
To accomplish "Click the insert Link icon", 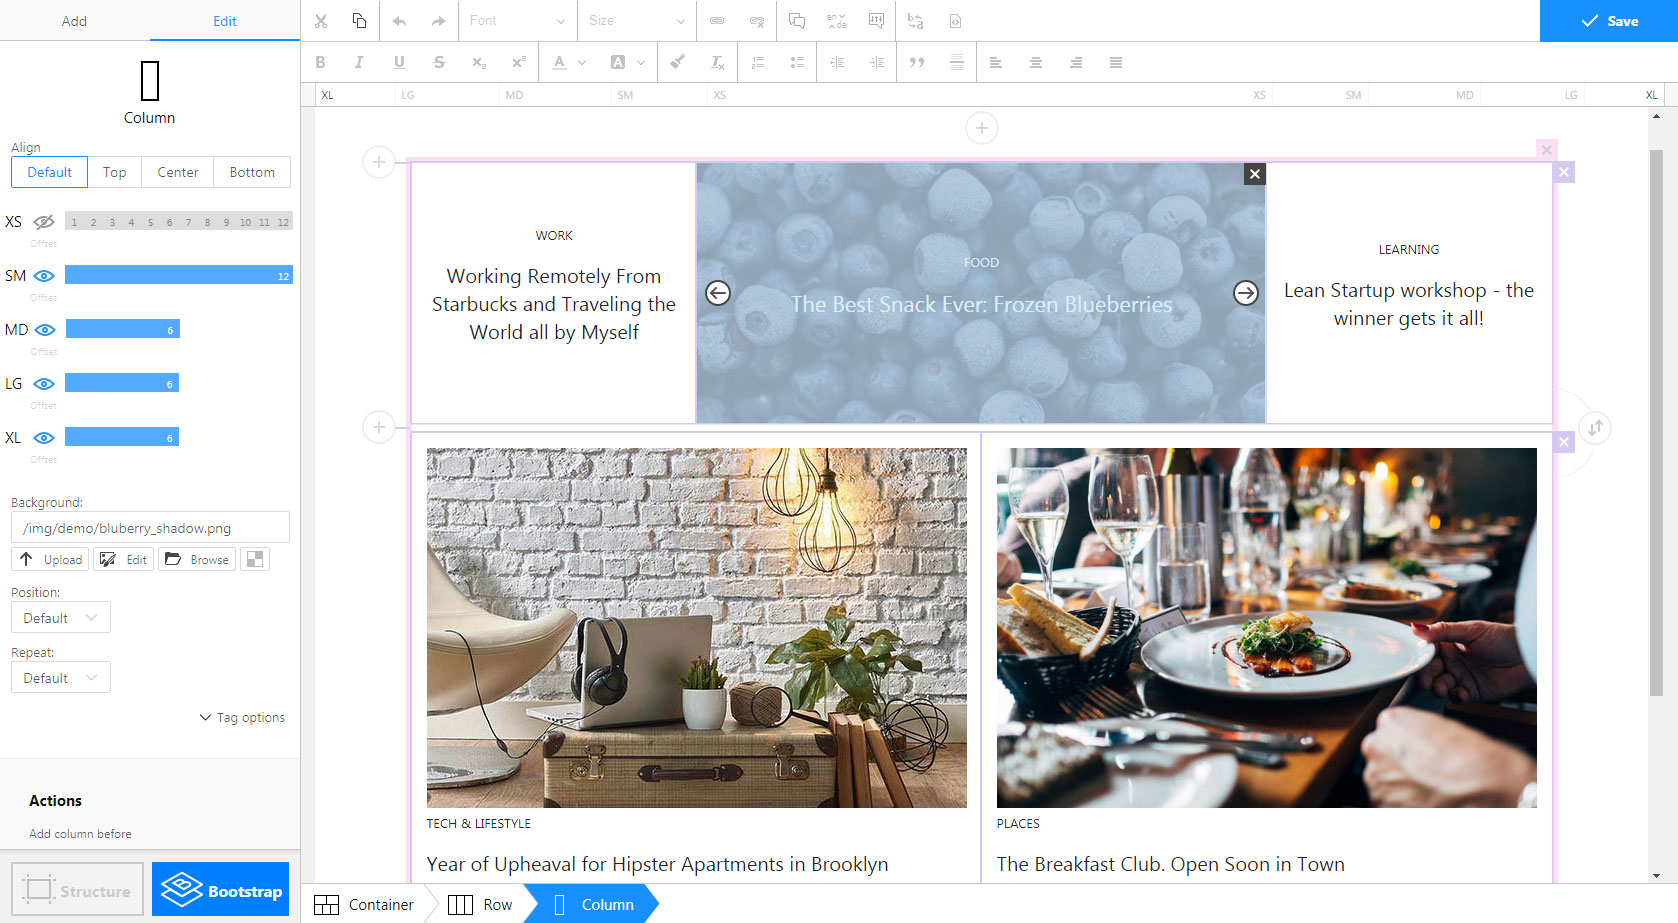I will coord(717,21).
